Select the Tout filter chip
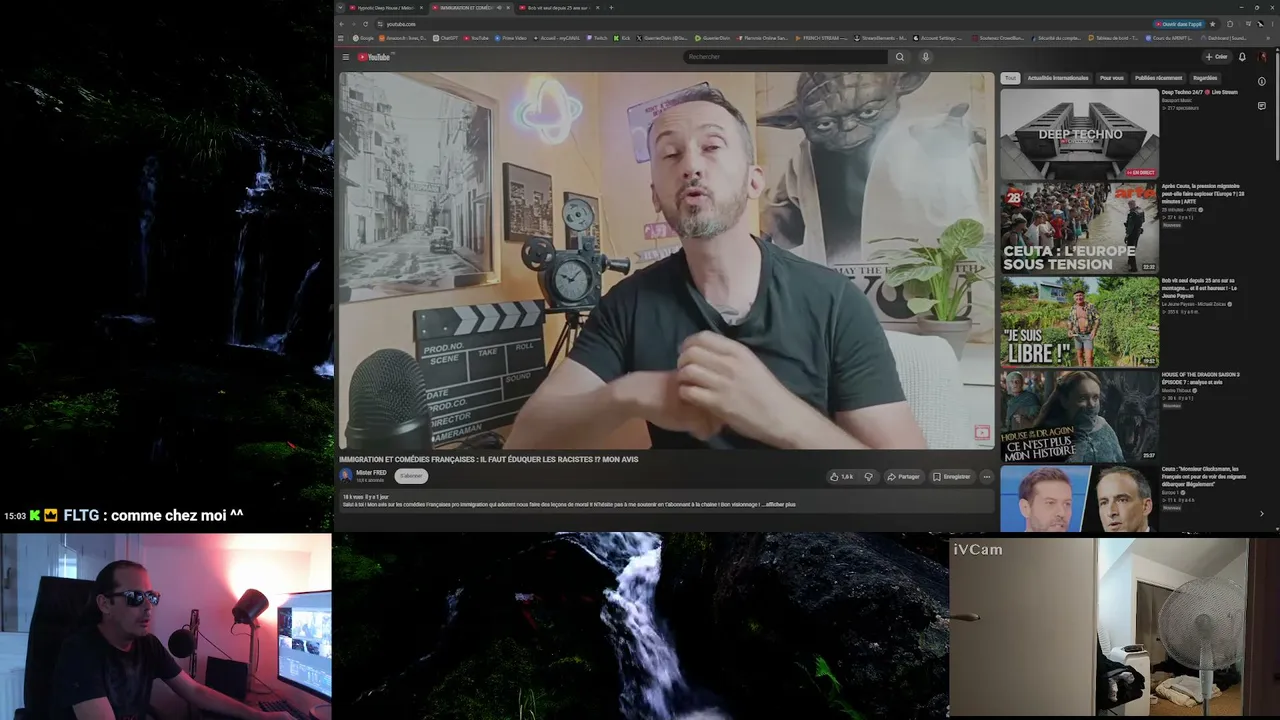 pos(1010,78)
